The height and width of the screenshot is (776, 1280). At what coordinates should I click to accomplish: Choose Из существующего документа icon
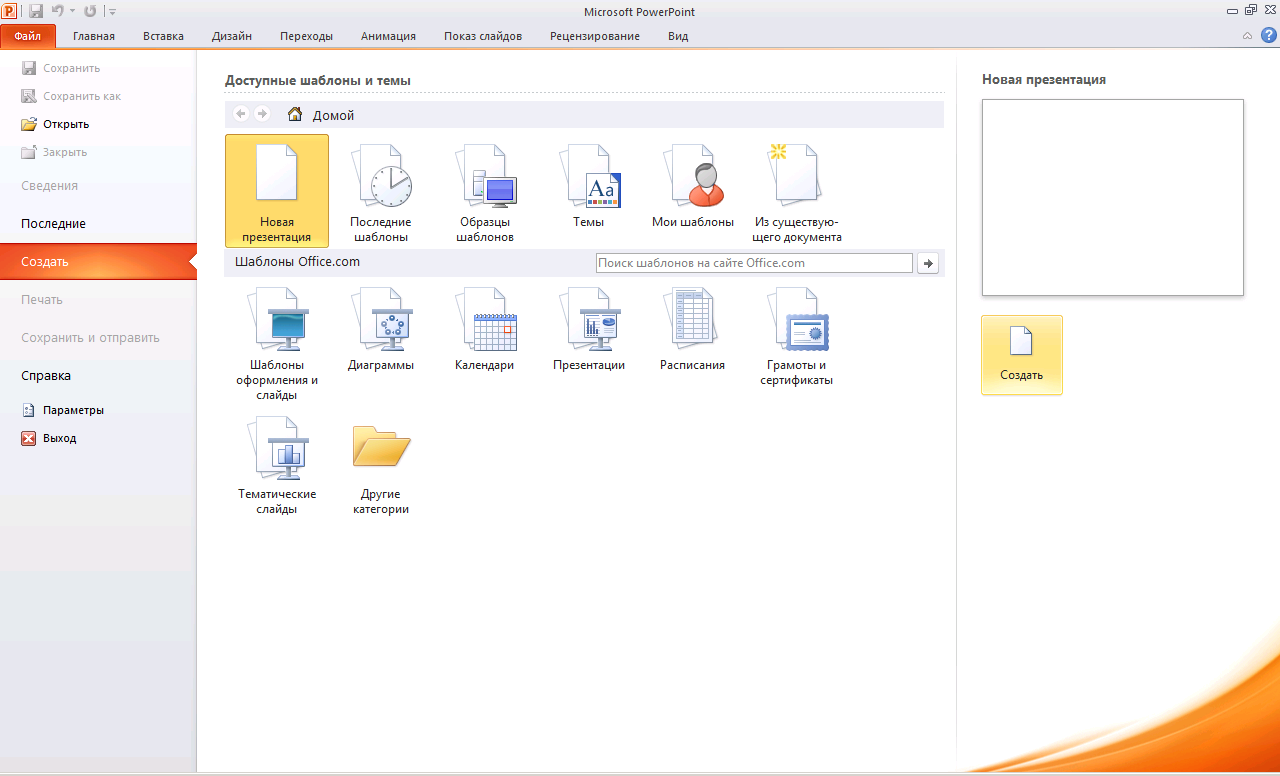coord(797,191)
